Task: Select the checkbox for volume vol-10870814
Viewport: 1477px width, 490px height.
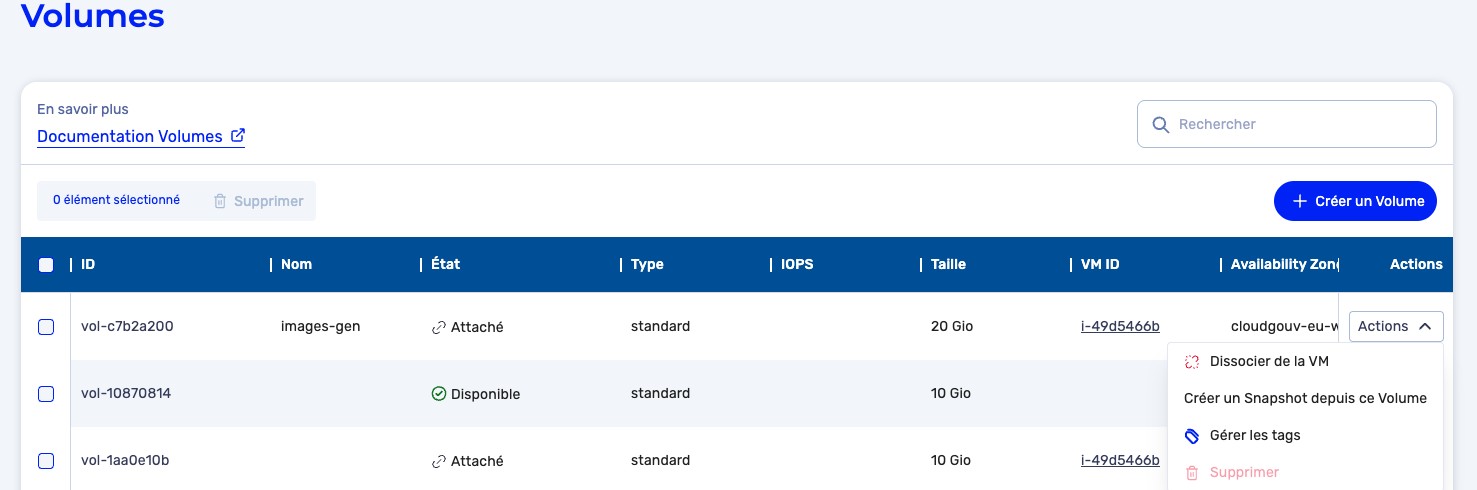Action: (x=46, y=394)
